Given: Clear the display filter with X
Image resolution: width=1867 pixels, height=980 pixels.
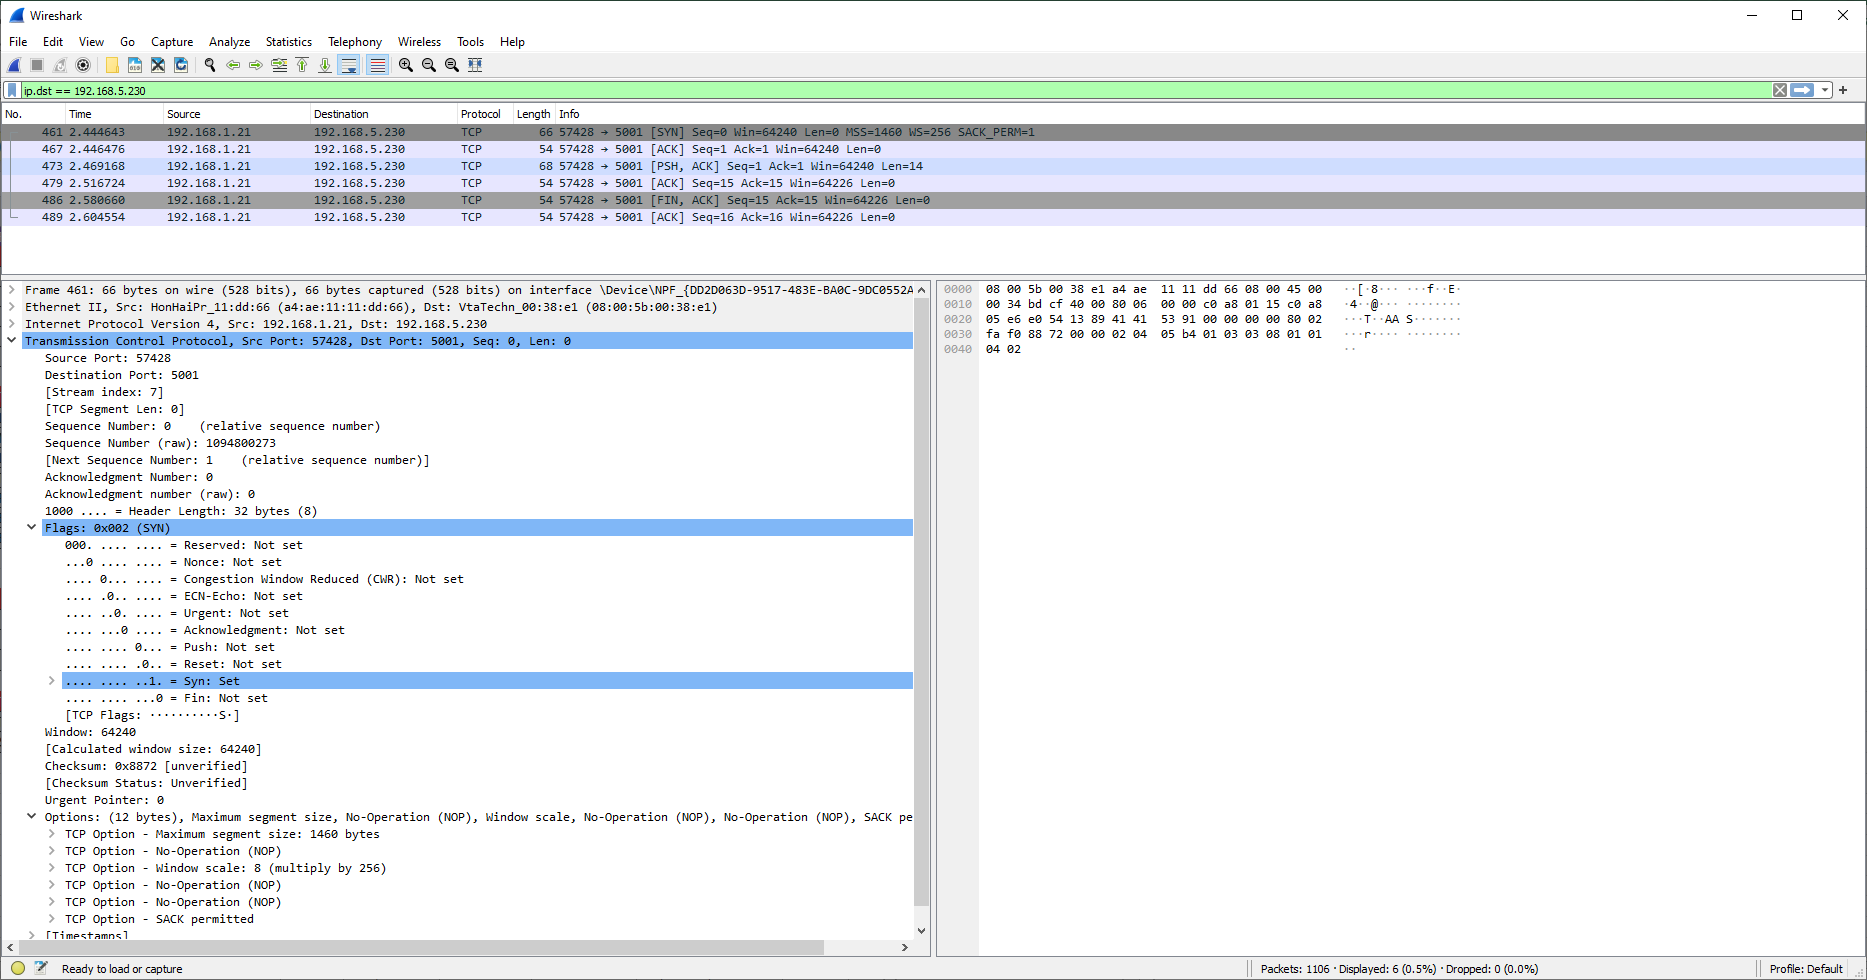Looking at the screenshot, I should 1780,90.
